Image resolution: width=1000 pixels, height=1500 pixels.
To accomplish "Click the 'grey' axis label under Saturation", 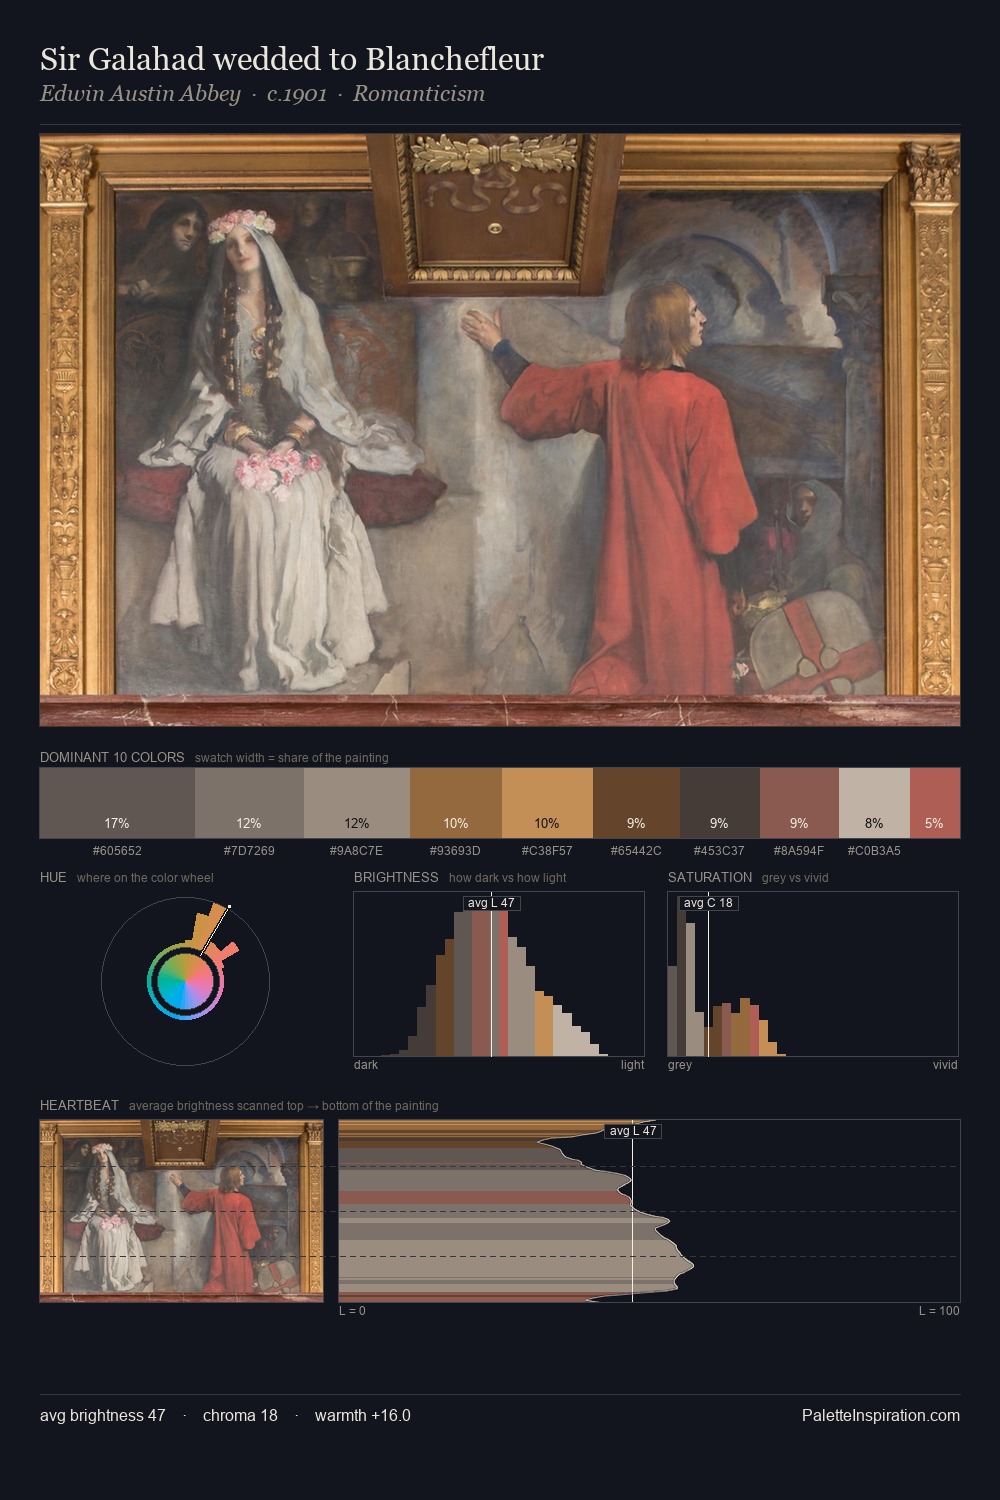I will pos(680,1065).
